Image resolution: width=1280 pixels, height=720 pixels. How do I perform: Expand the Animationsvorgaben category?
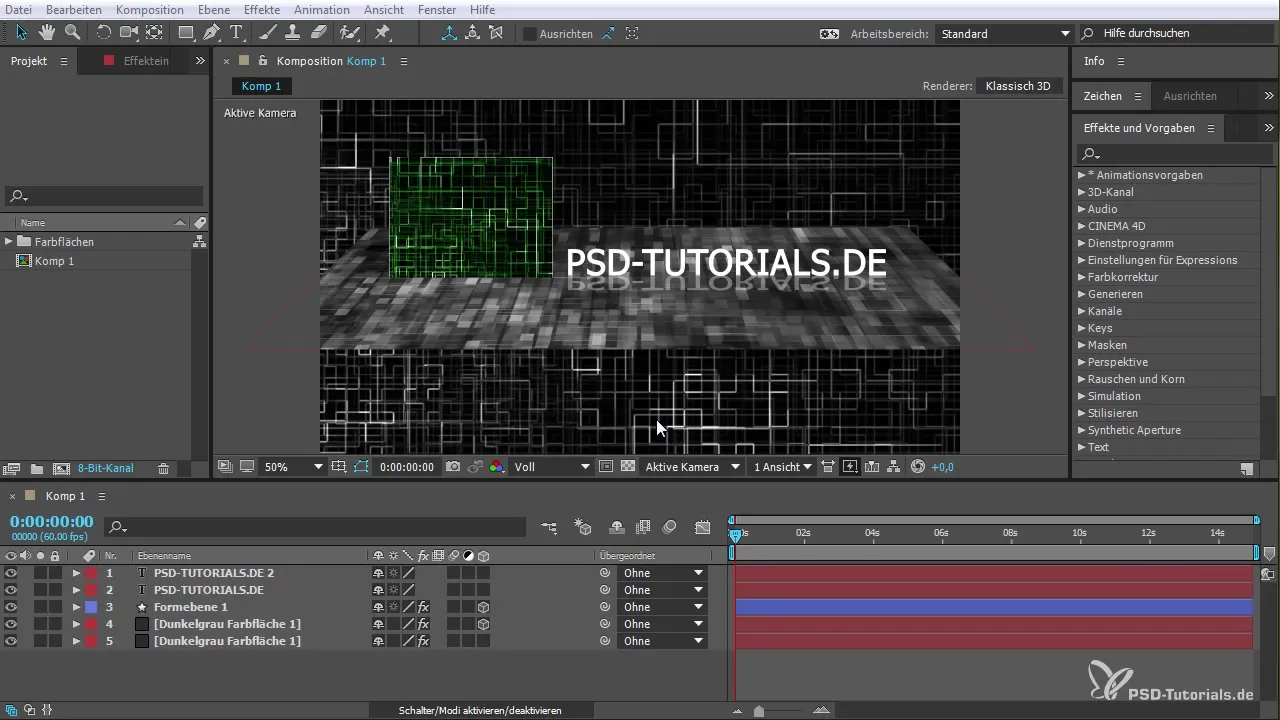[x=1081, y=175]
